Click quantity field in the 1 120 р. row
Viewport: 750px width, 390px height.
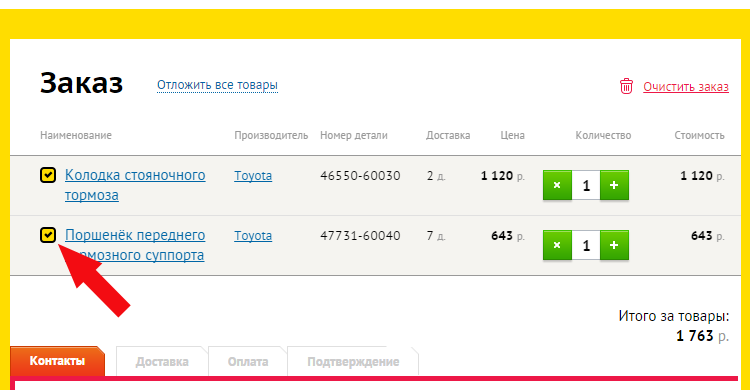(586, 185)
